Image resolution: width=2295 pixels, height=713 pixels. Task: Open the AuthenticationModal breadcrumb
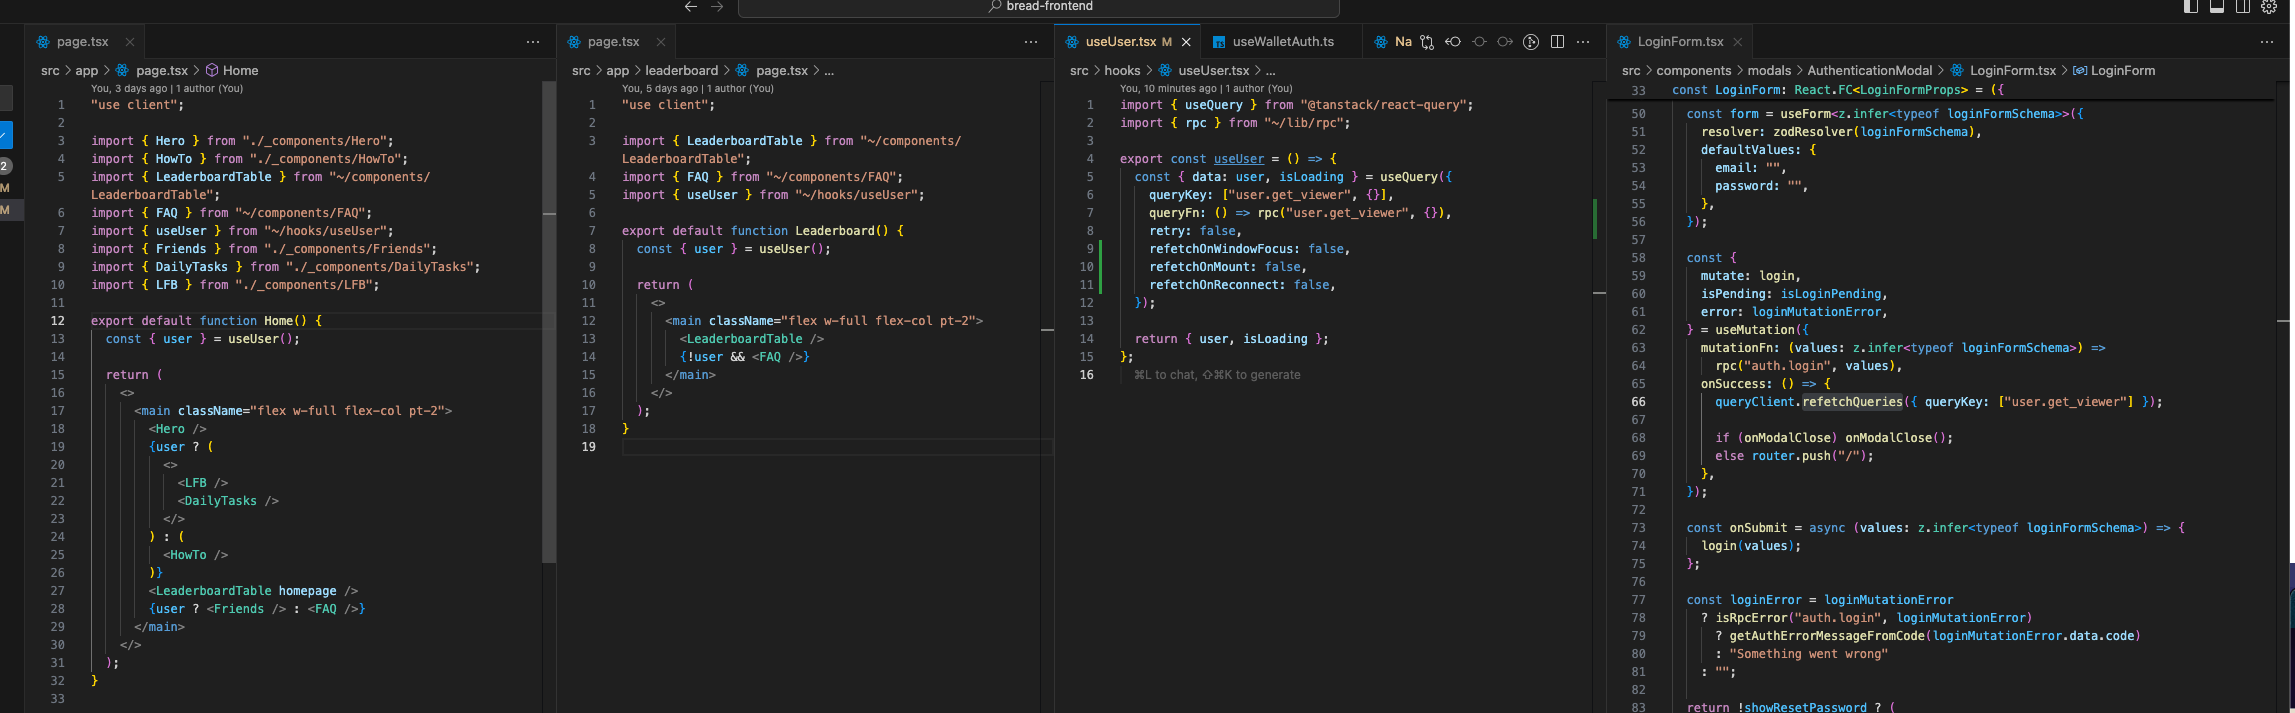[1869, 71]
